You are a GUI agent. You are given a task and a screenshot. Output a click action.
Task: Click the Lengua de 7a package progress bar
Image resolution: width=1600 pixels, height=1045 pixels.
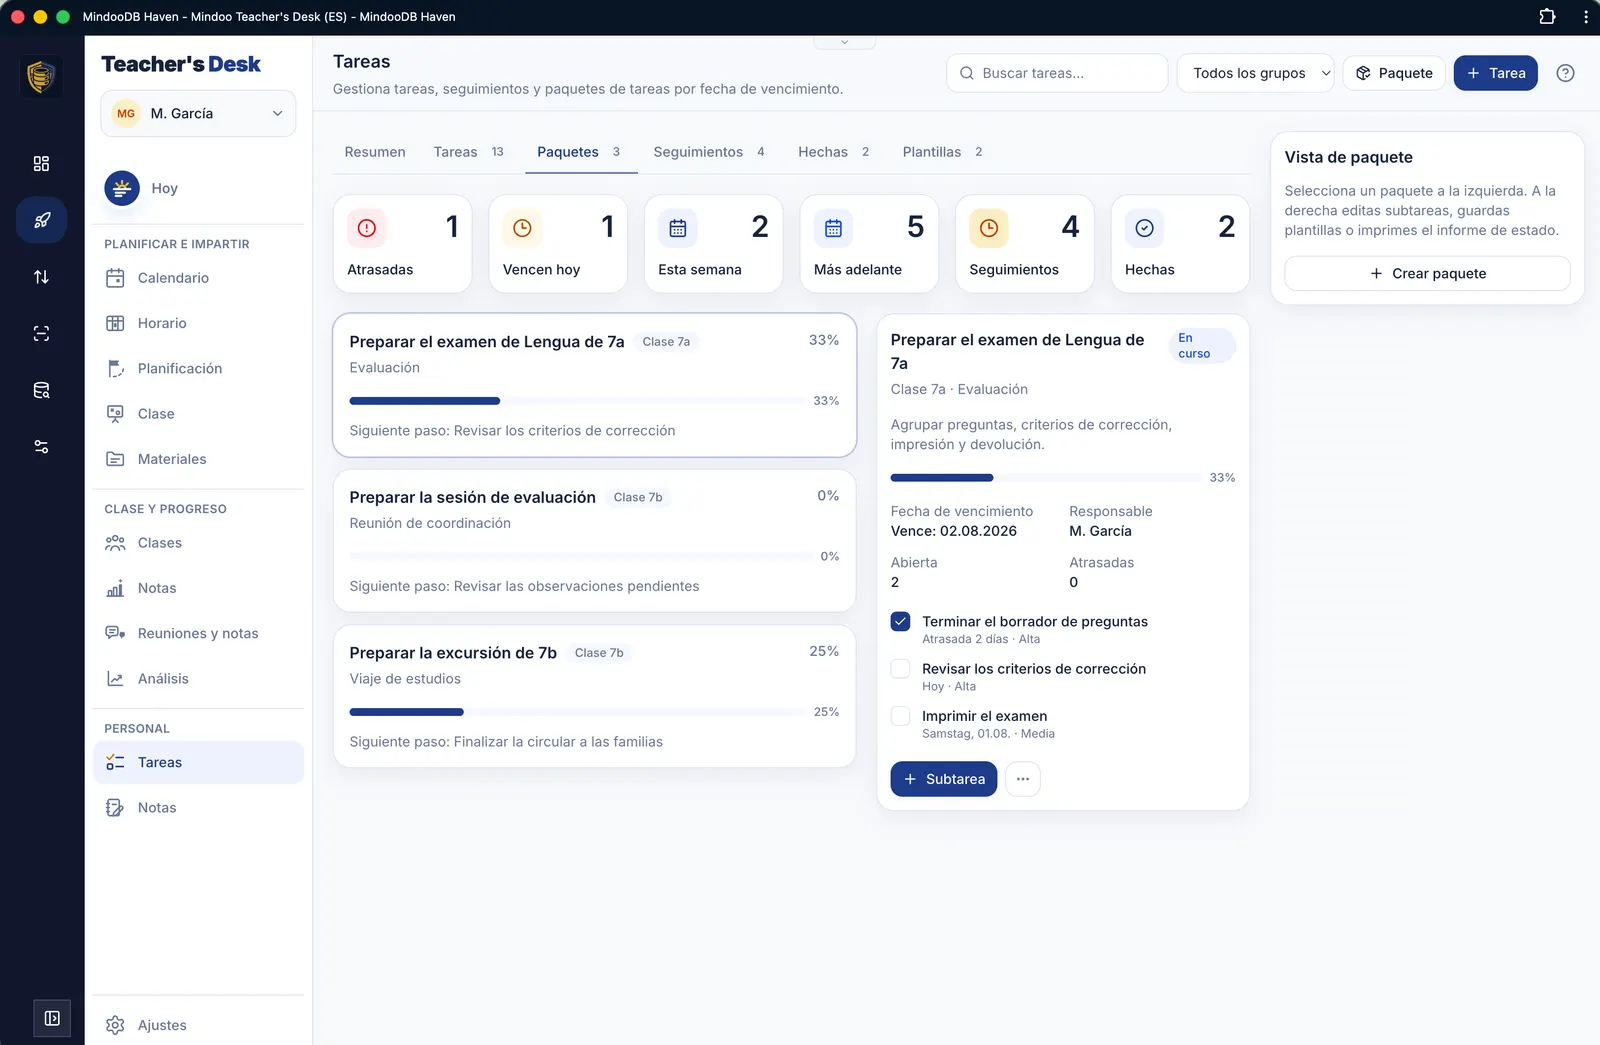pyautogui.click(x=577, y=401)
